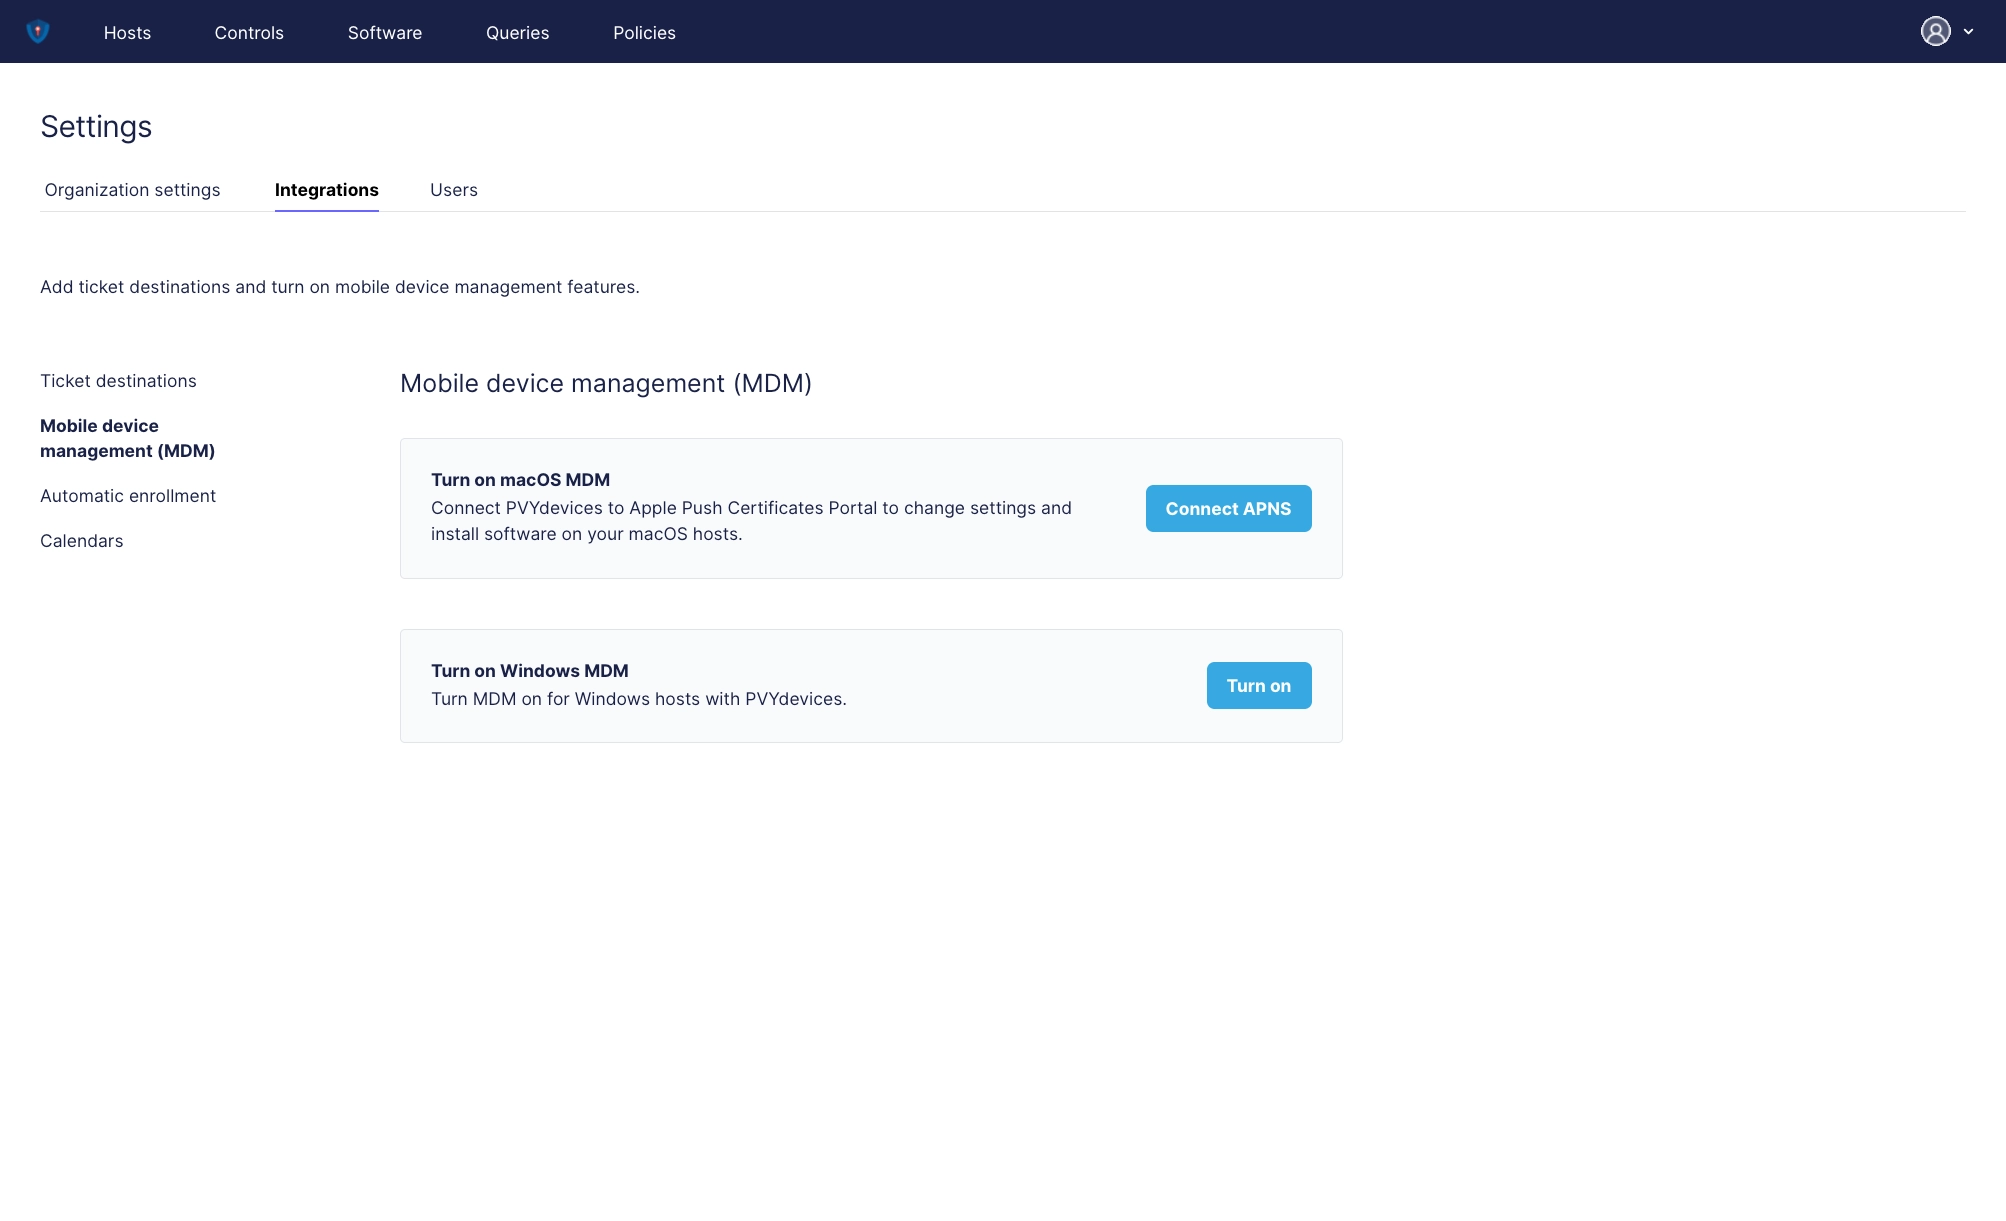Open Calendars integration settings

pos(82,541)
